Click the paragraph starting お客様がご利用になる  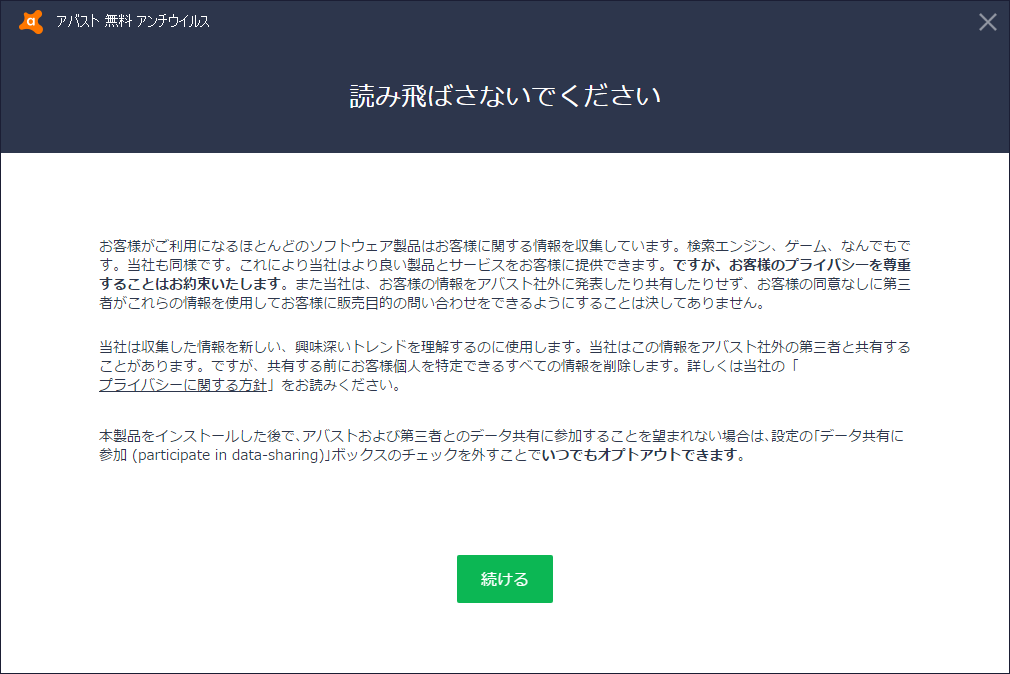pos(504,274)
